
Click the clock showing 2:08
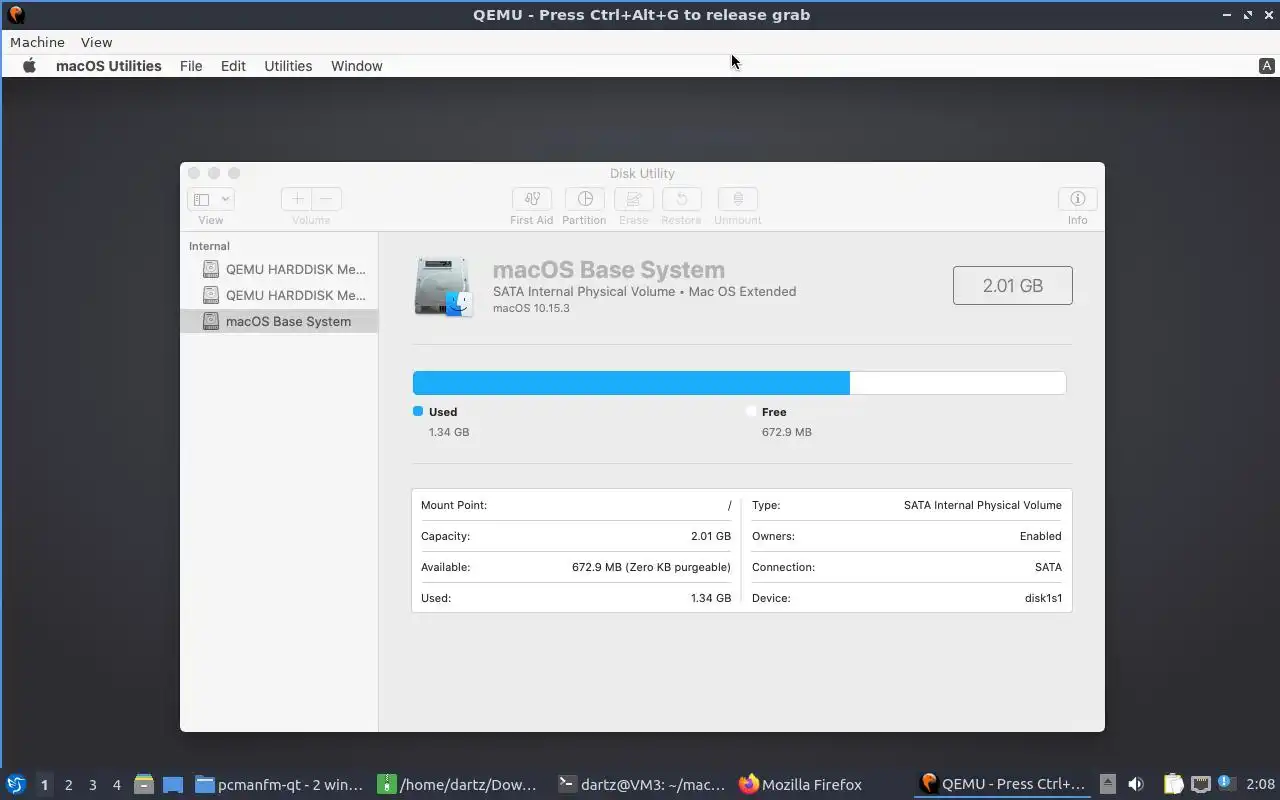[1260, 785]
